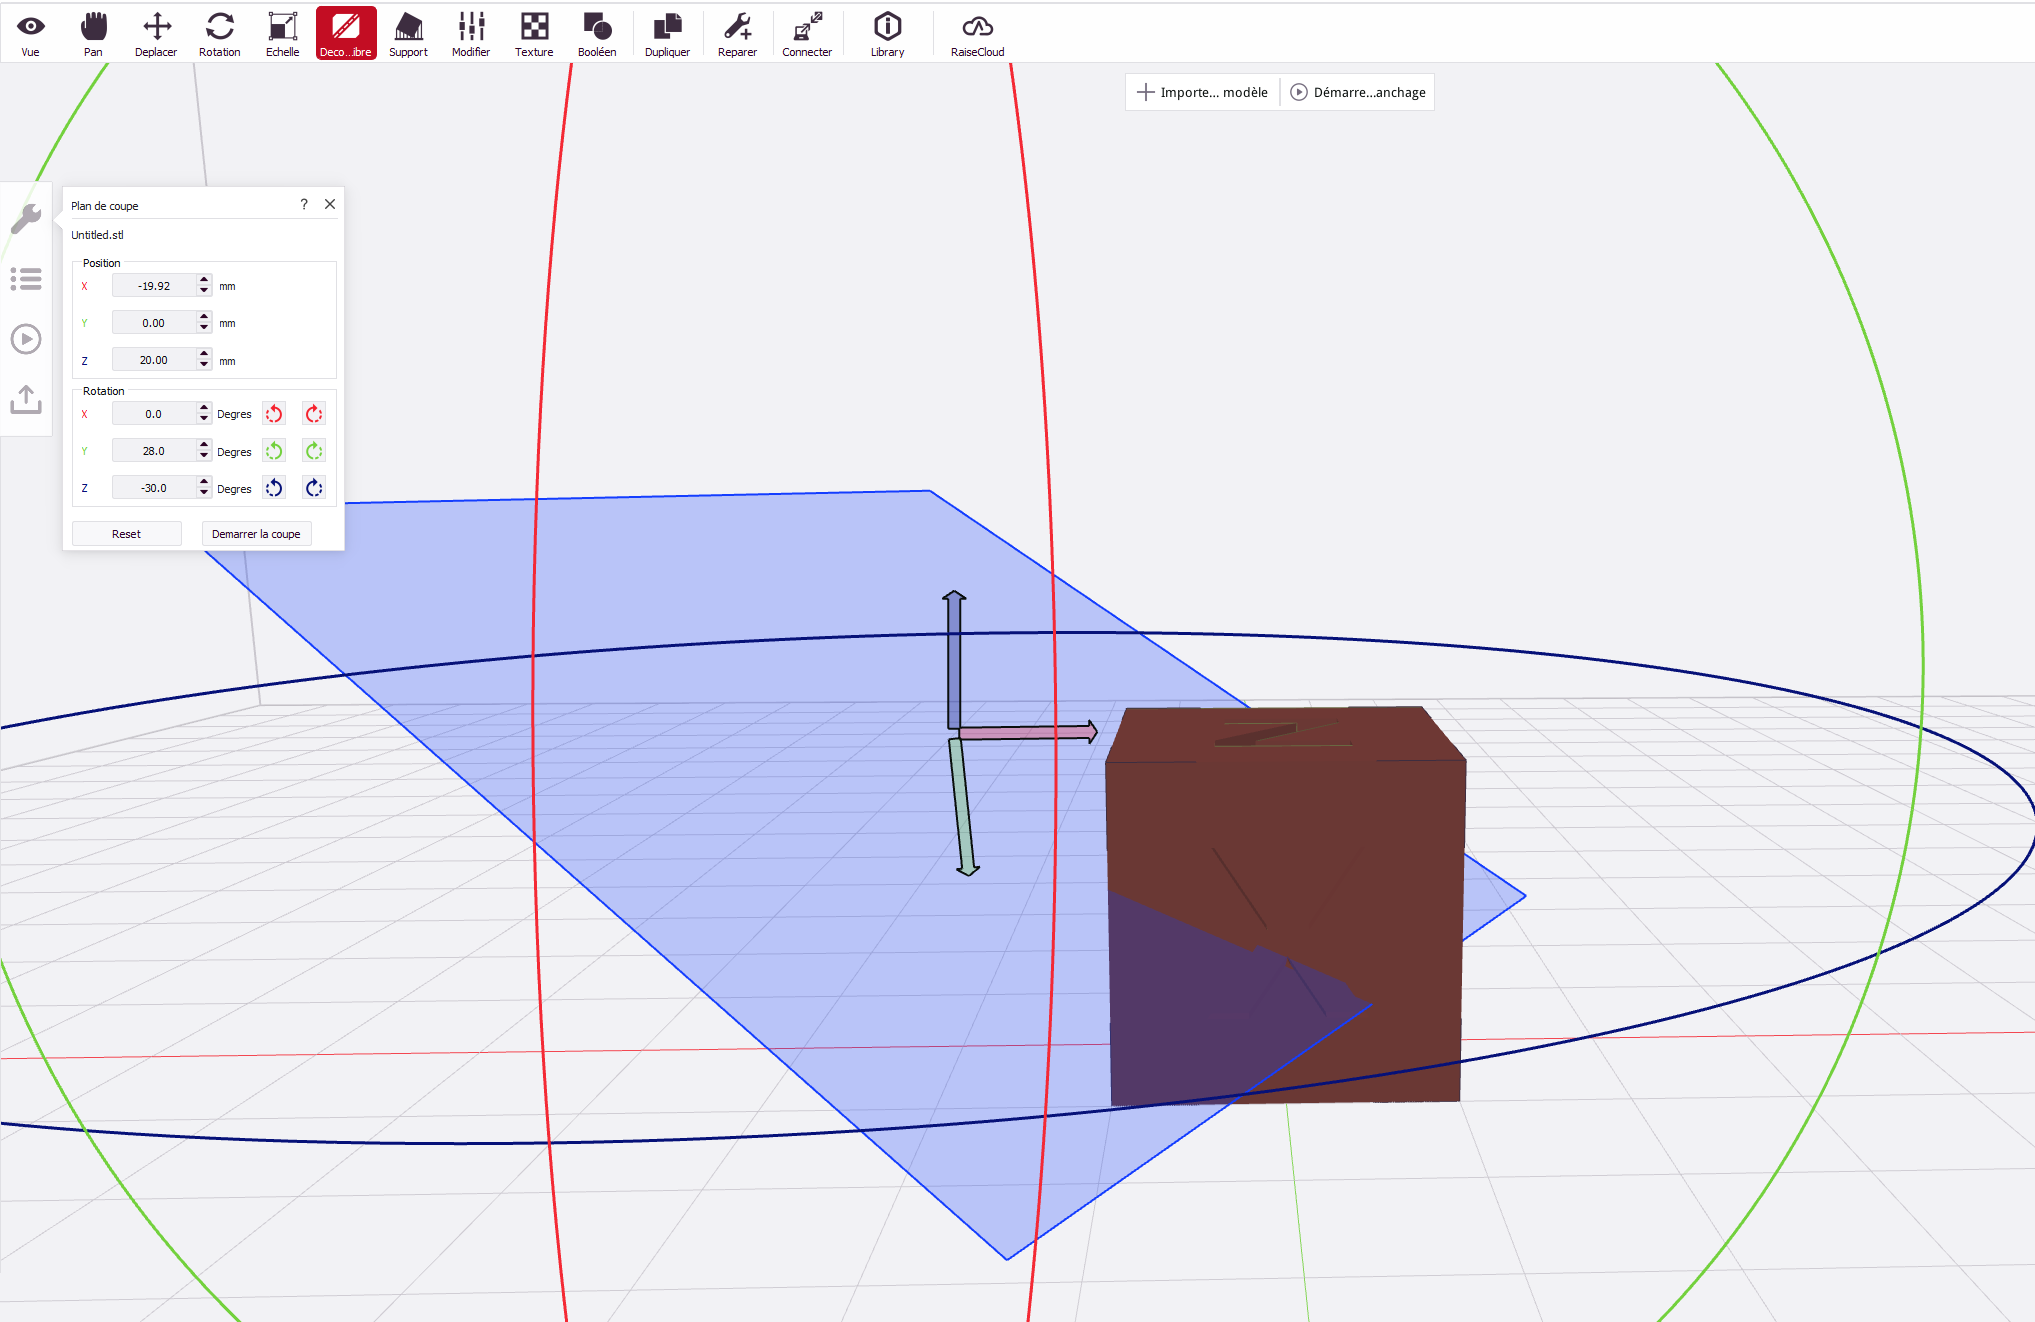Open the model list sidebar icon

[26, 279]
